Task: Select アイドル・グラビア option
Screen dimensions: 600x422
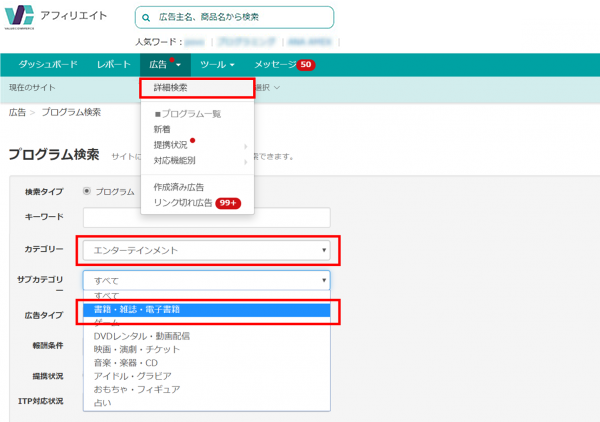Action: 207,376
